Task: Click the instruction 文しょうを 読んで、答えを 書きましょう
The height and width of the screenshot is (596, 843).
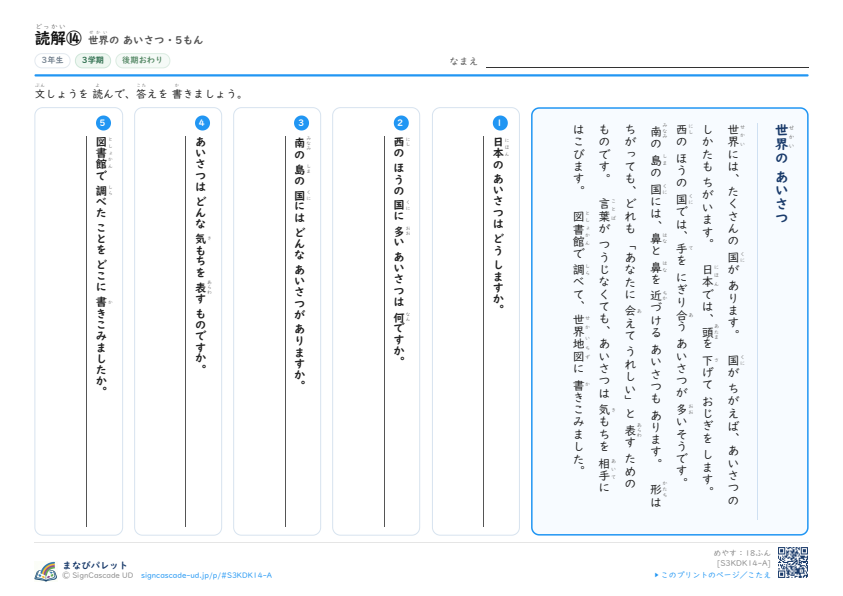Action: pyautogui.click(x=140, y=94)
